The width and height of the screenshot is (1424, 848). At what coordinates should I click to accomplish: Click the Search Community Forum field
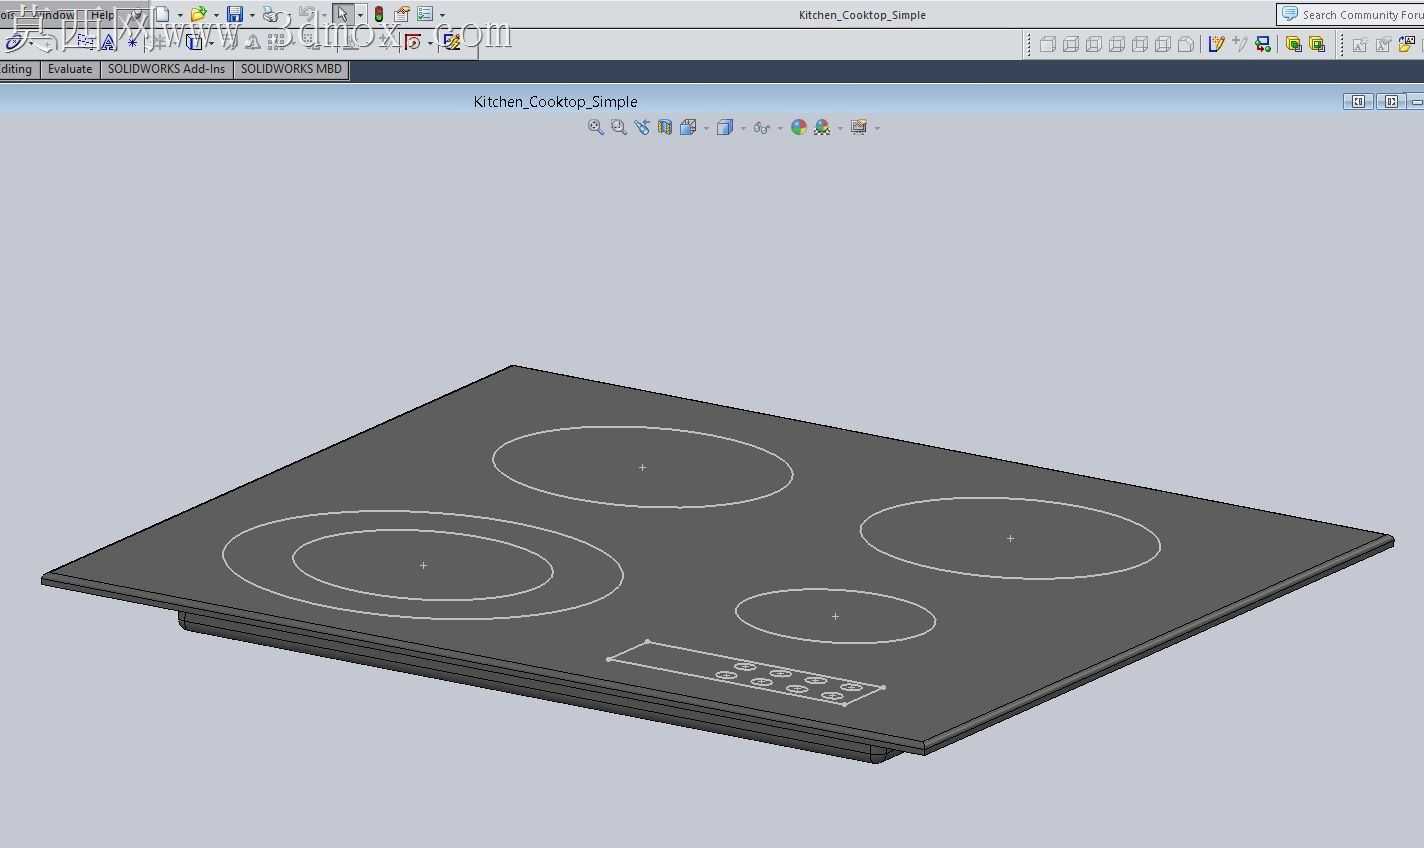[x=1350, y=14]
